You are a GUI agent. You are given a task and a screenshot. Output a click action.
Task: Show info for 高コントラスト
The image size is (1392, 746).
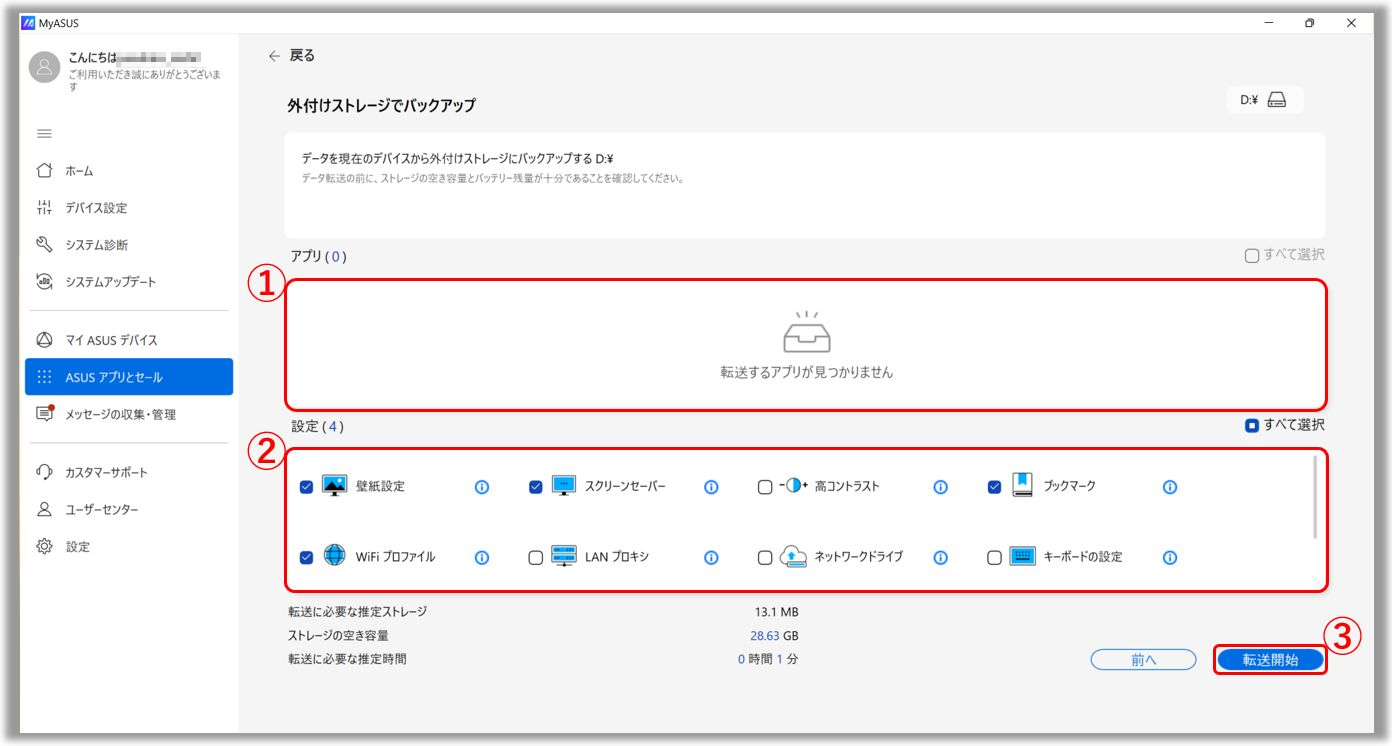pyautogui.click(x=940, y=487)
